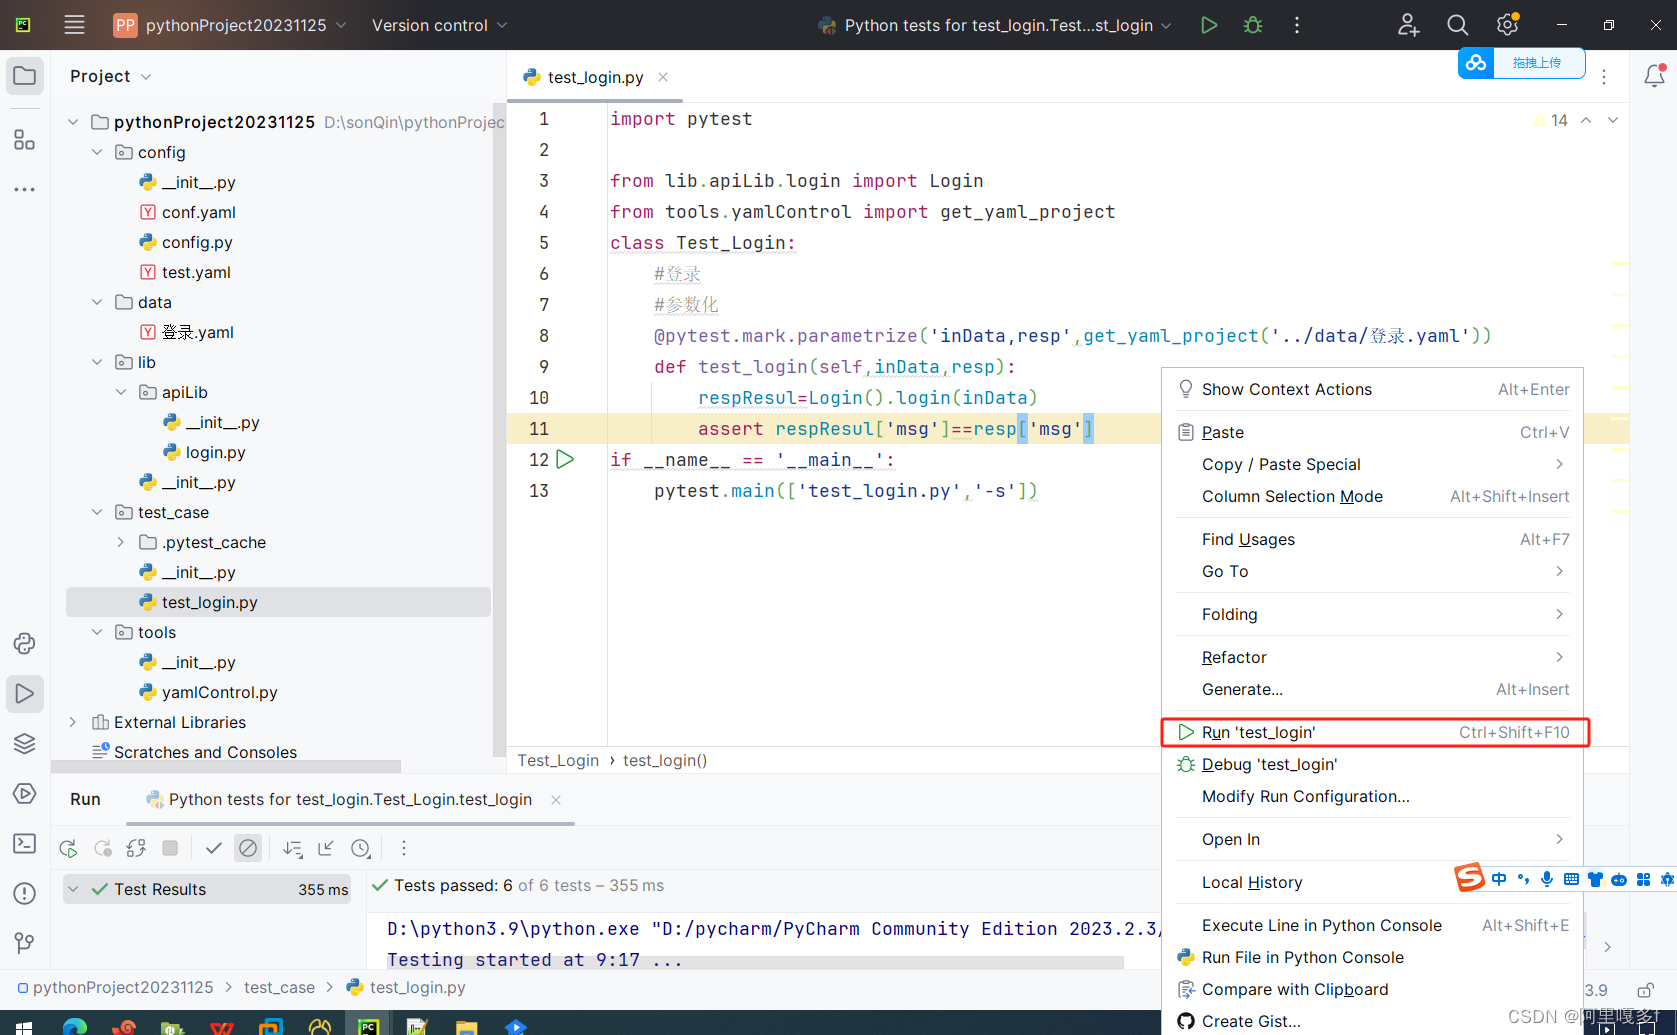Open sort tests options
This screenshot has height=1035, width=1677.
tap(292, 848)
